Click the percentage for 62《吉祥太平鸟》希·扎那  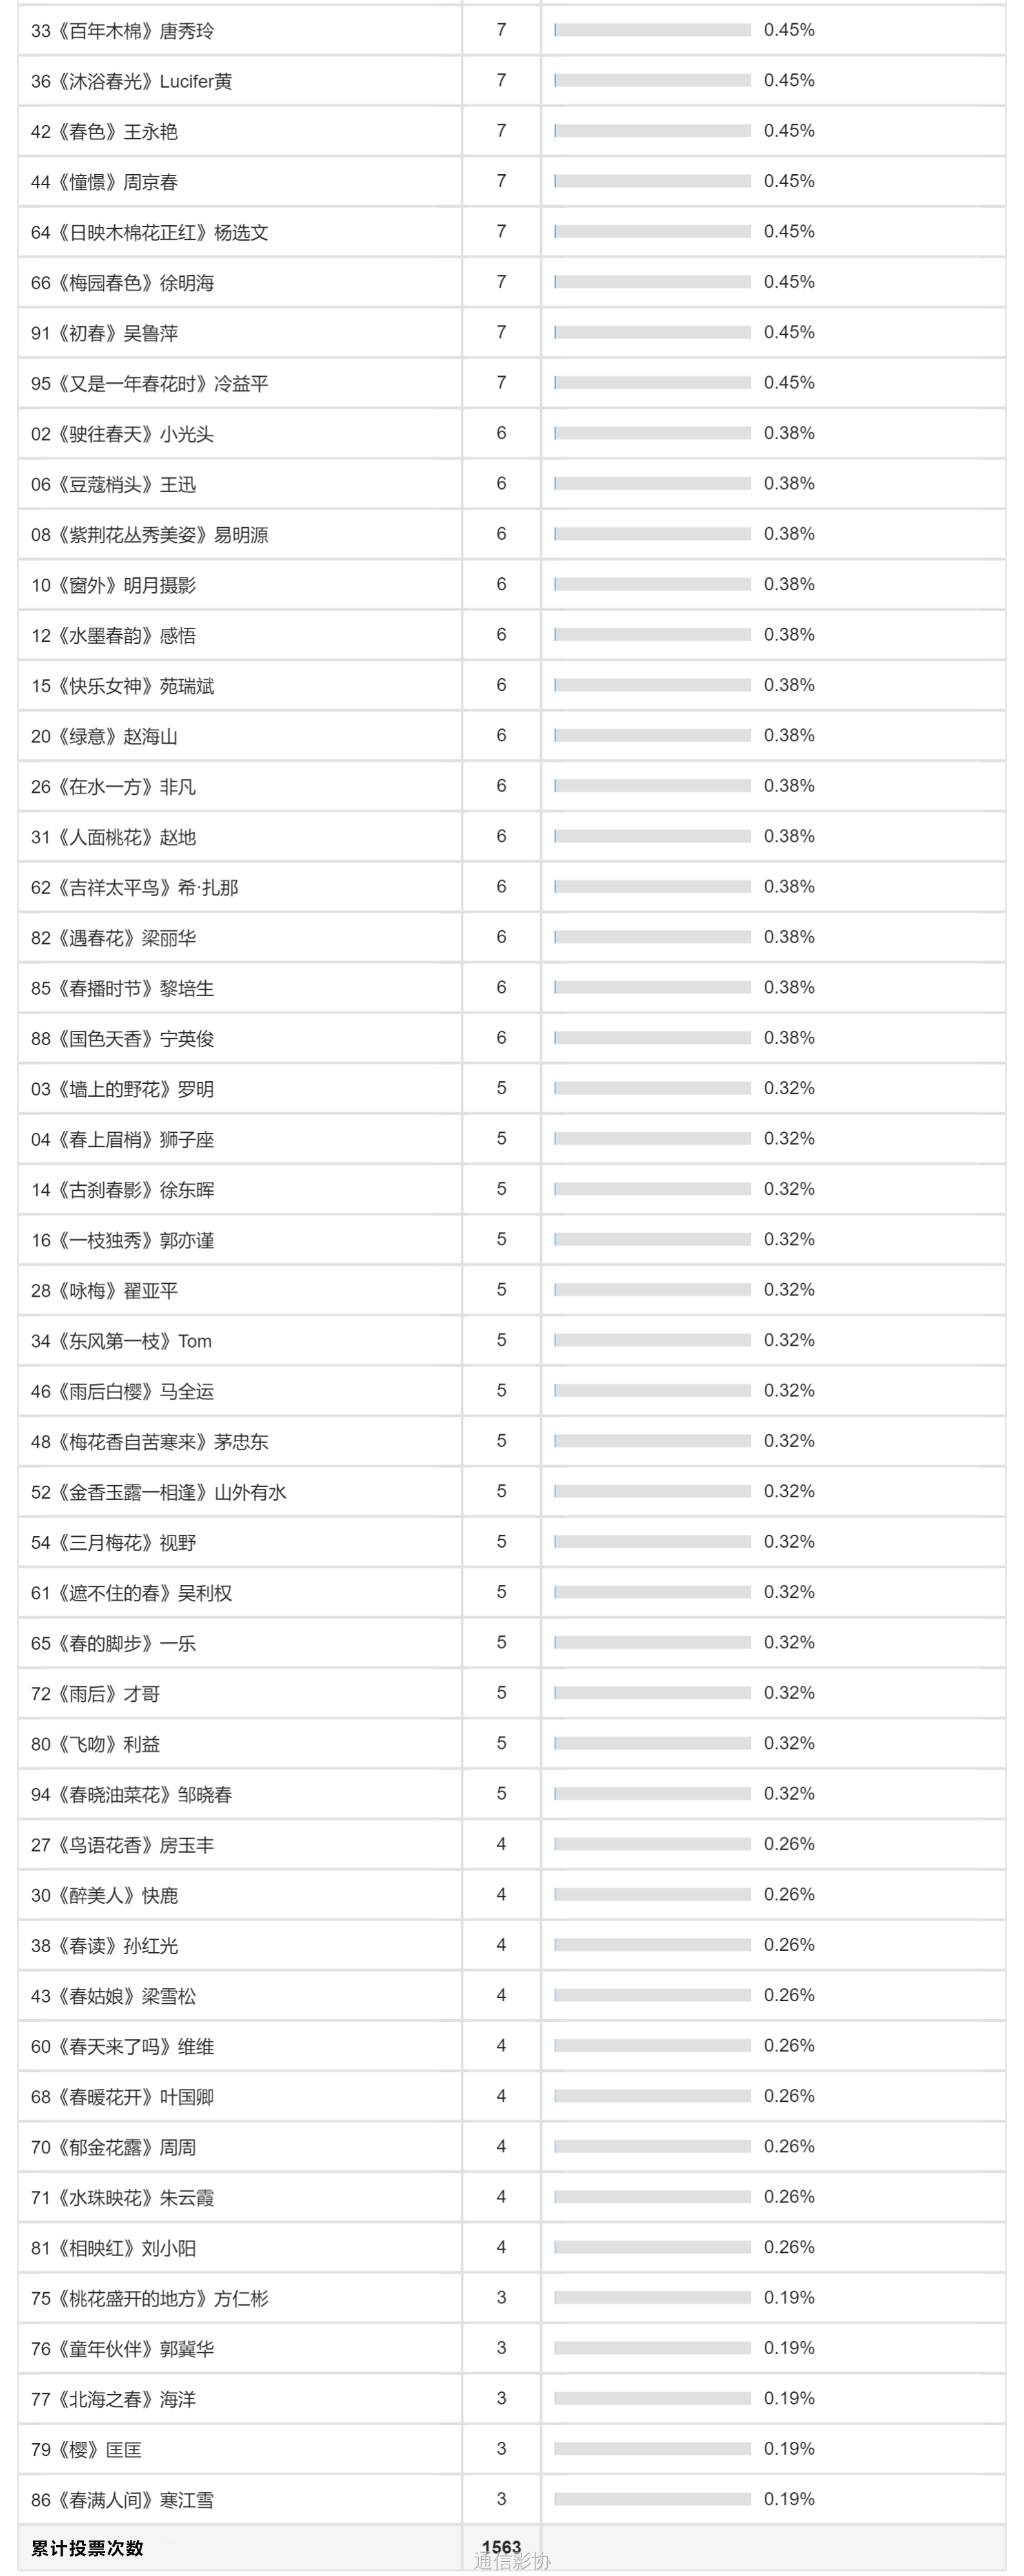tap(789, 887)
